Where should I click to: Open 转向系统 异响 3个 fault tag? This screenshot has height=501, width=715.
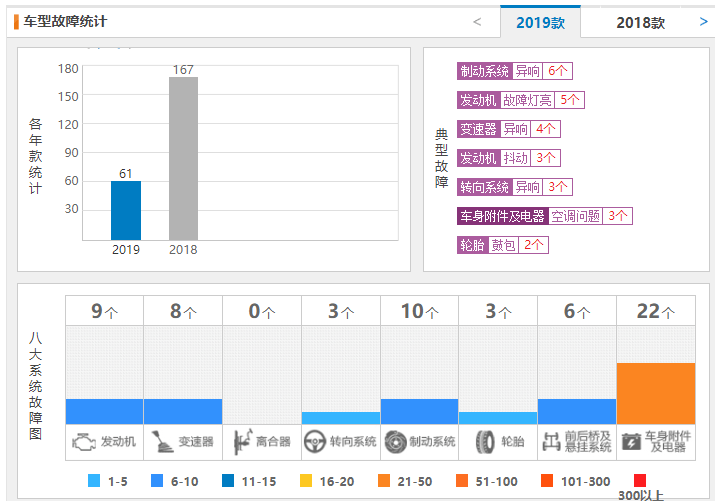click(x=515, y=187)
